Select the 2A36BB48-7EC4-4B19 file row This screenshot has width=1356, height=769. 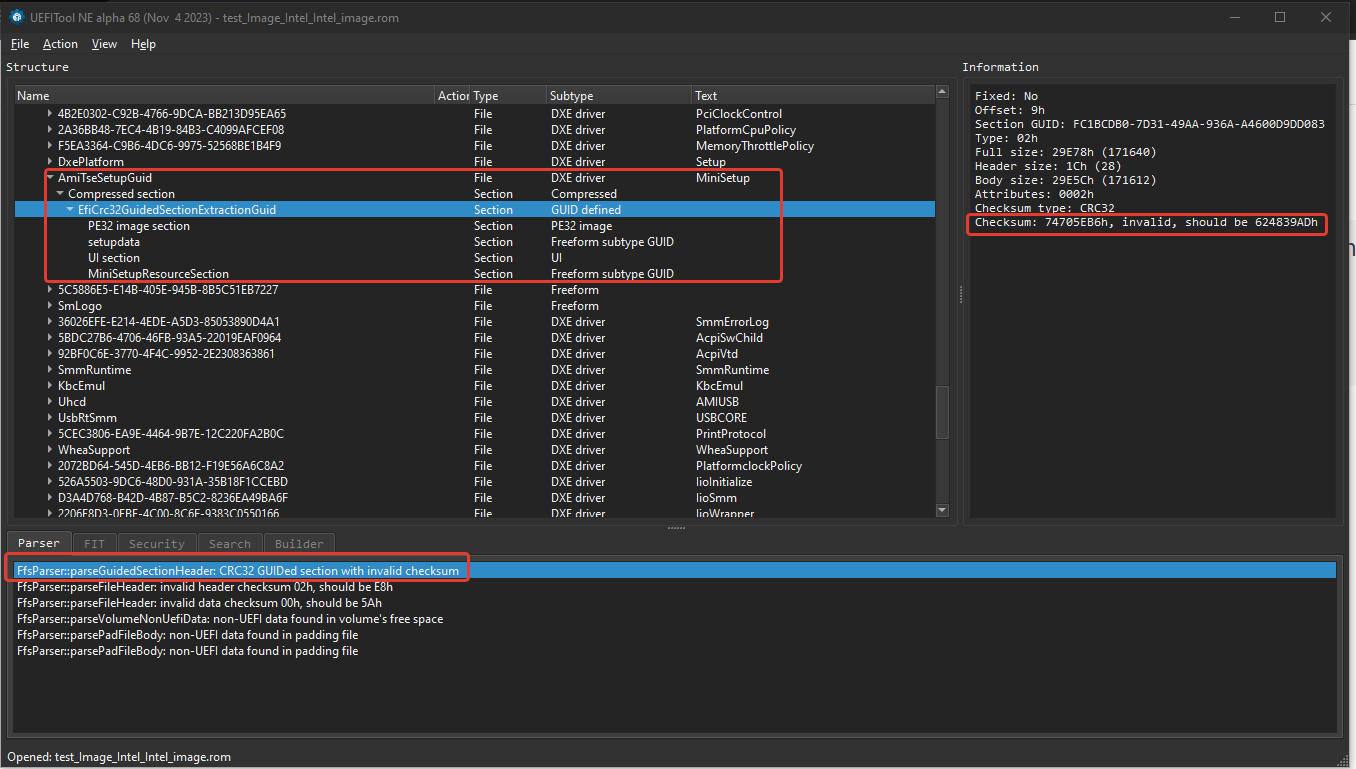(x=475, y=130)
